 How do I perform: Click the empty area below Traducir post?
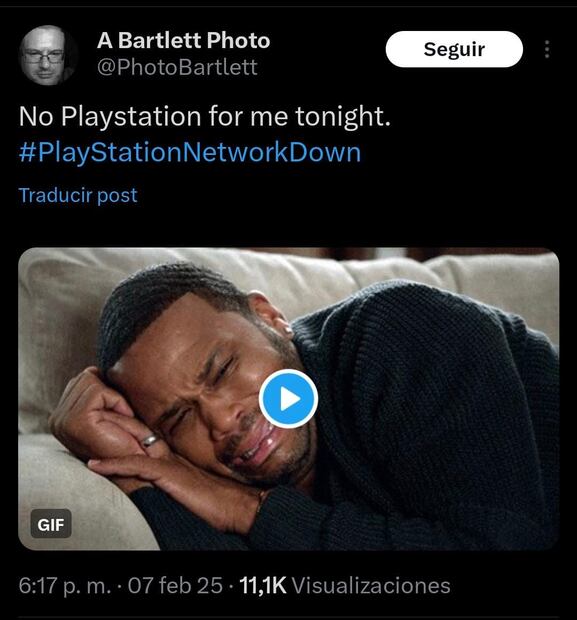[x=288, y=226]
